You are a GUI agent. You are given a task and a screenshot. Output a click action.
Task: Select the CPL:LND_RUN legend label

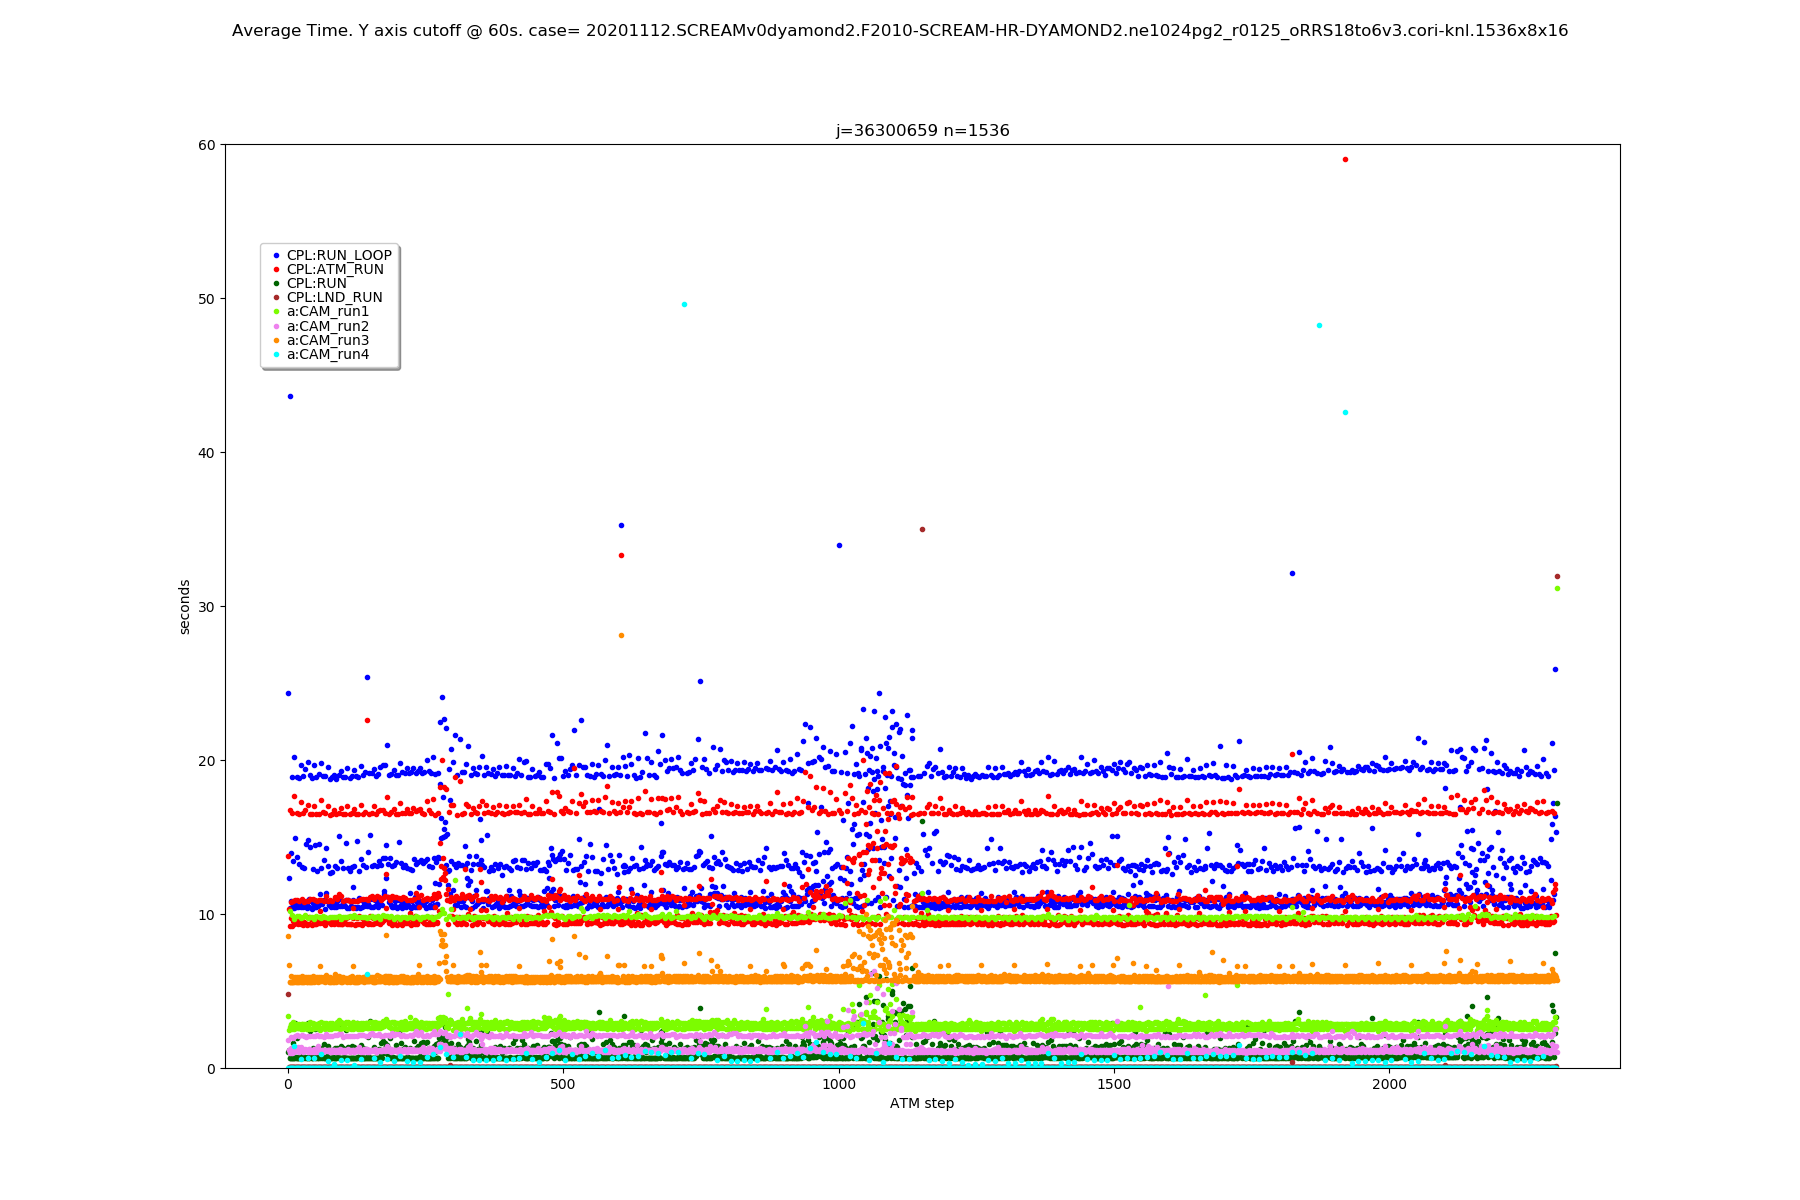pos(334,298)
